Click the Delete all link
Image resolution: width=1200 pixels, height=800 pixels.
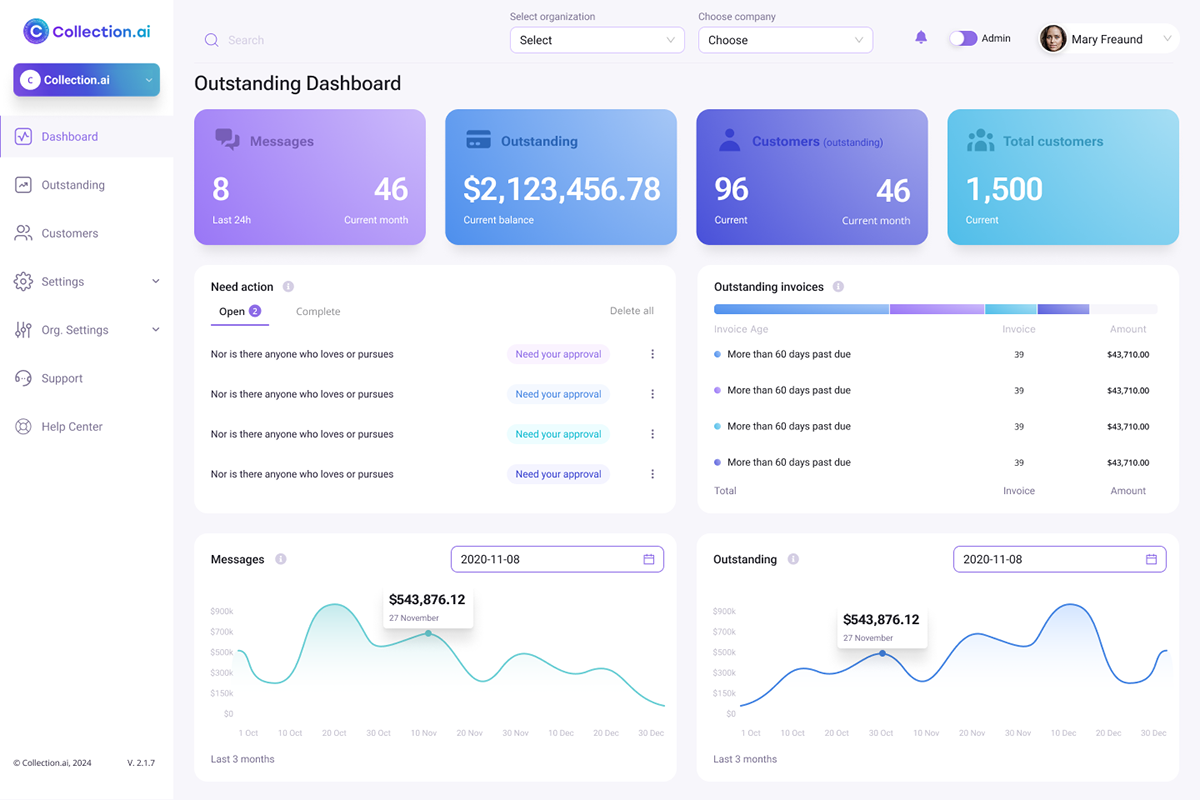coord(632,311)
